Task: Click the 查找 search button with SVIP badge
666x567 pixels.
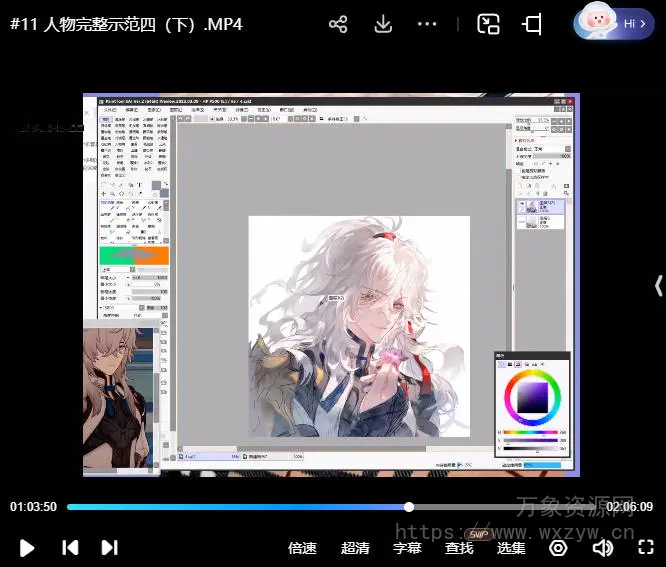Action: 460,548
